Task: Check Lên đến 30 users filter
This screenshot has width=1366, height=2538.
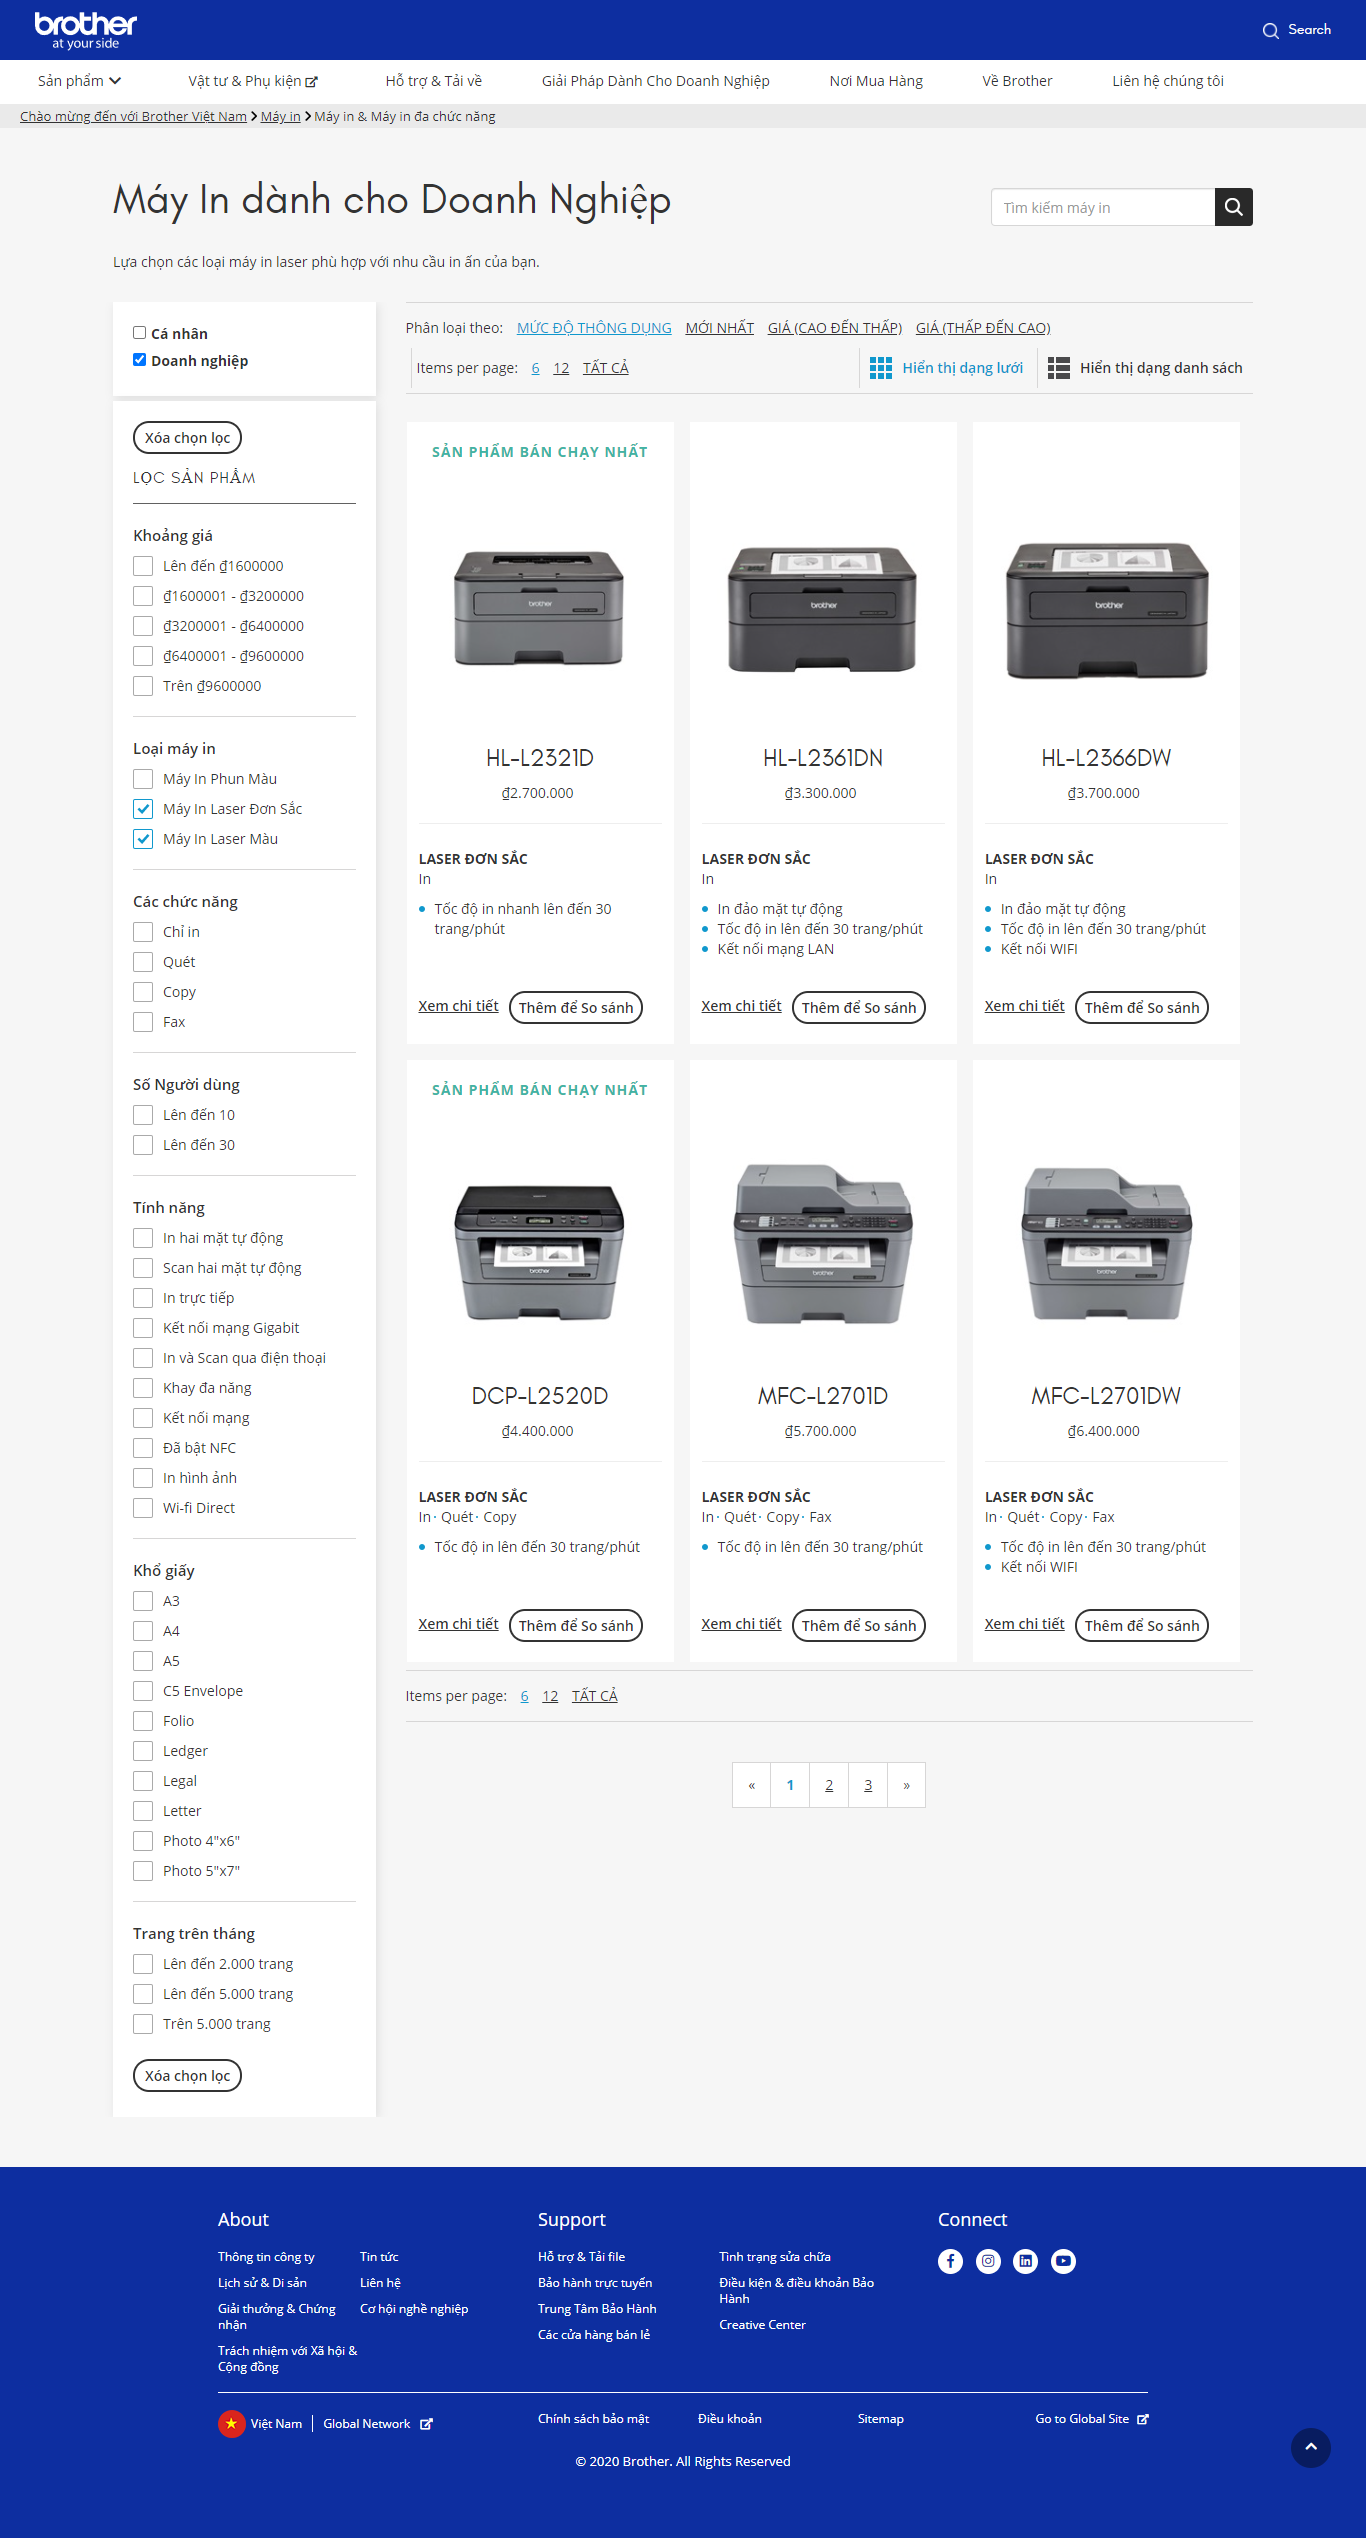Action: tap(143, 1145)
